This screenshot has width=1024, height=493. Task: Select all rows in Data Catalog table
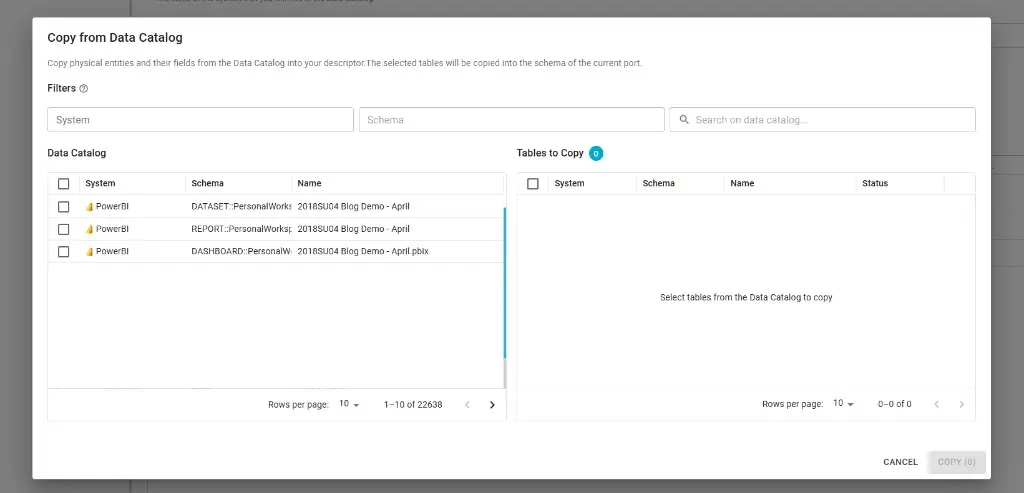(x=63, y=183)
